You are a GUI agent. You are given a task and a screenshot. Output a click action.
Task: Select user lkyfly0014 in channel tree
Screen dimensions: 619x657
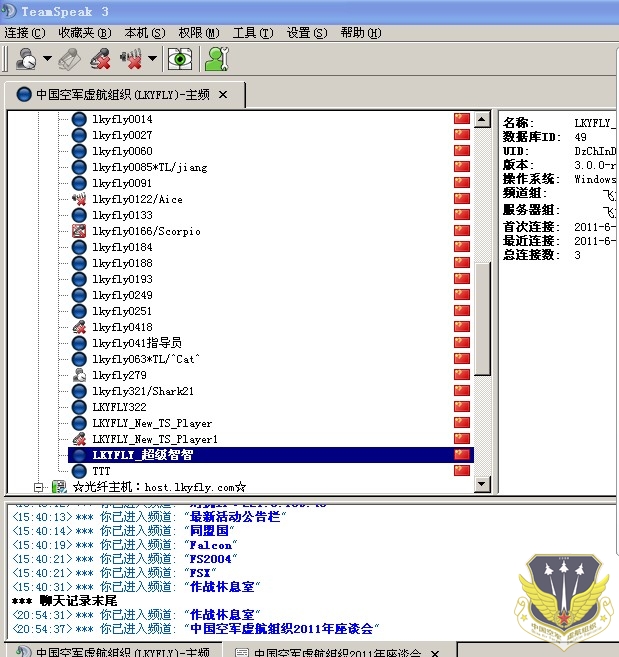122,119
